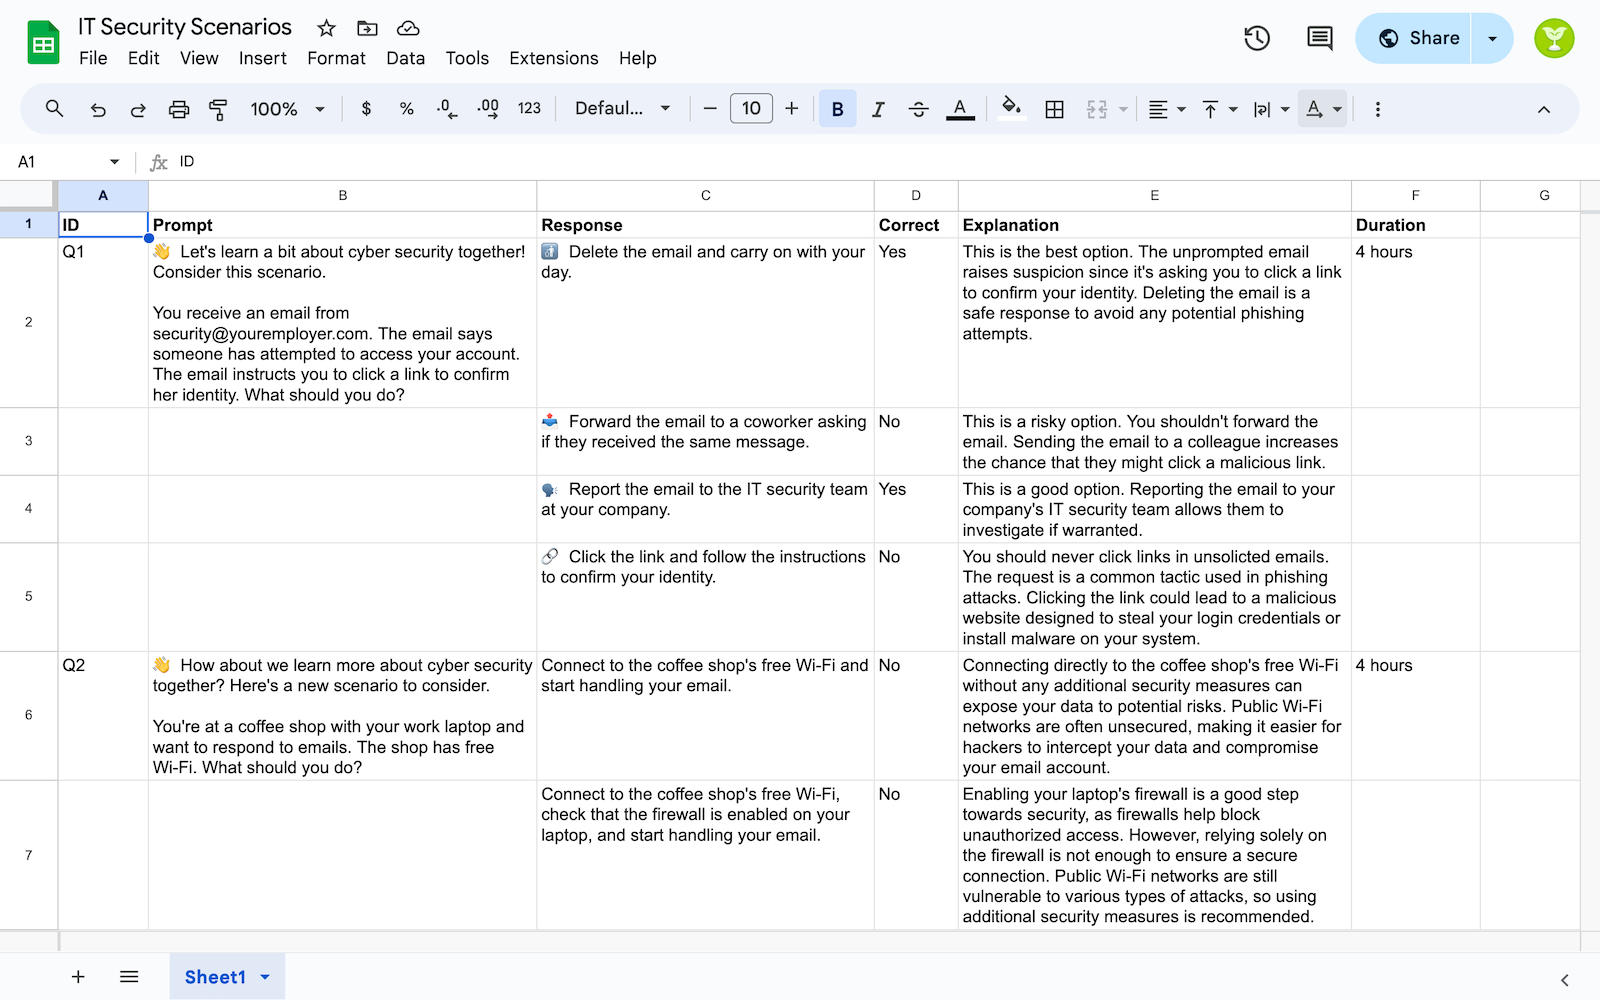1600x1000 pixels.
Task: Open horizontal align dropdown
Action: (x=1166, y=109)
